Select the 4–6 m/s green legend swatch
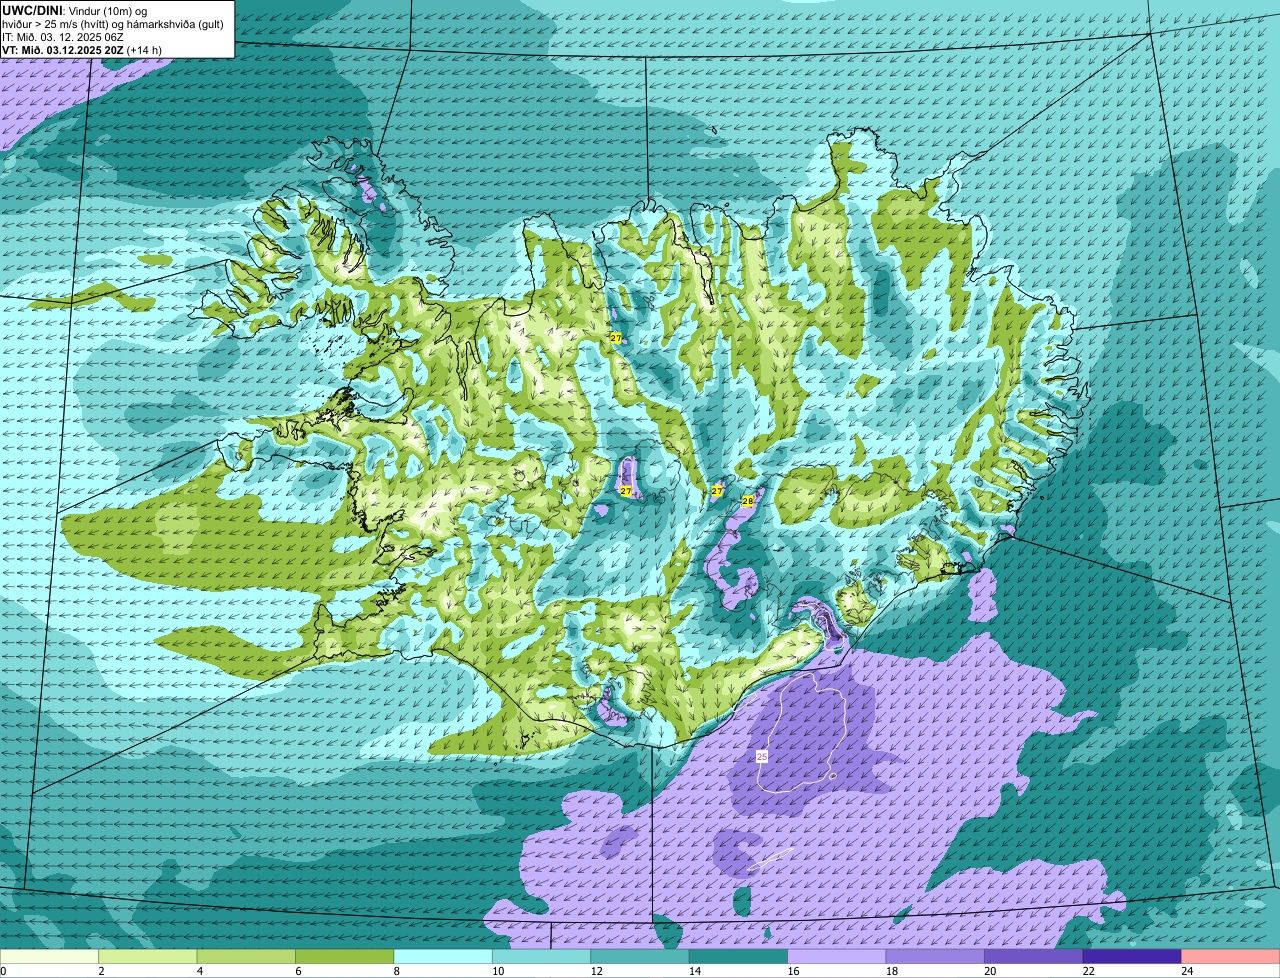Viewport: 1280px width, 978px height. (x=246, y=957)
